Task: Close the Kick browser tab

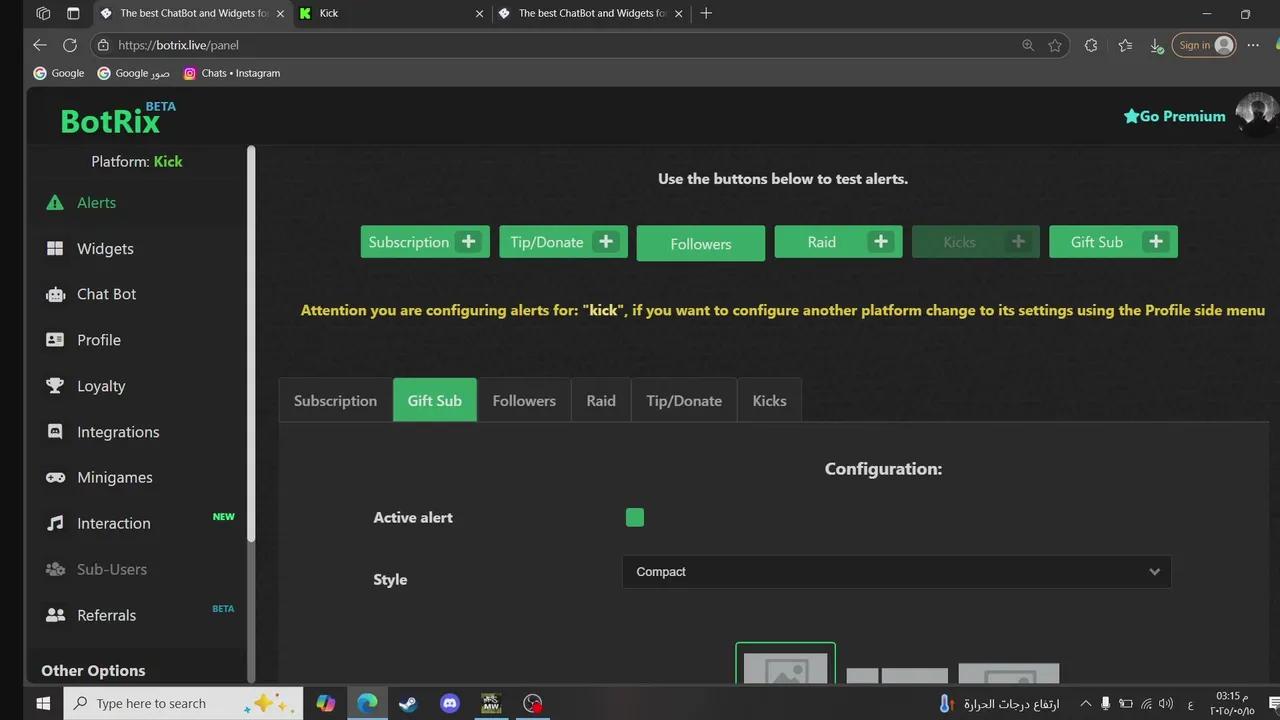Action: coord(479,13)
